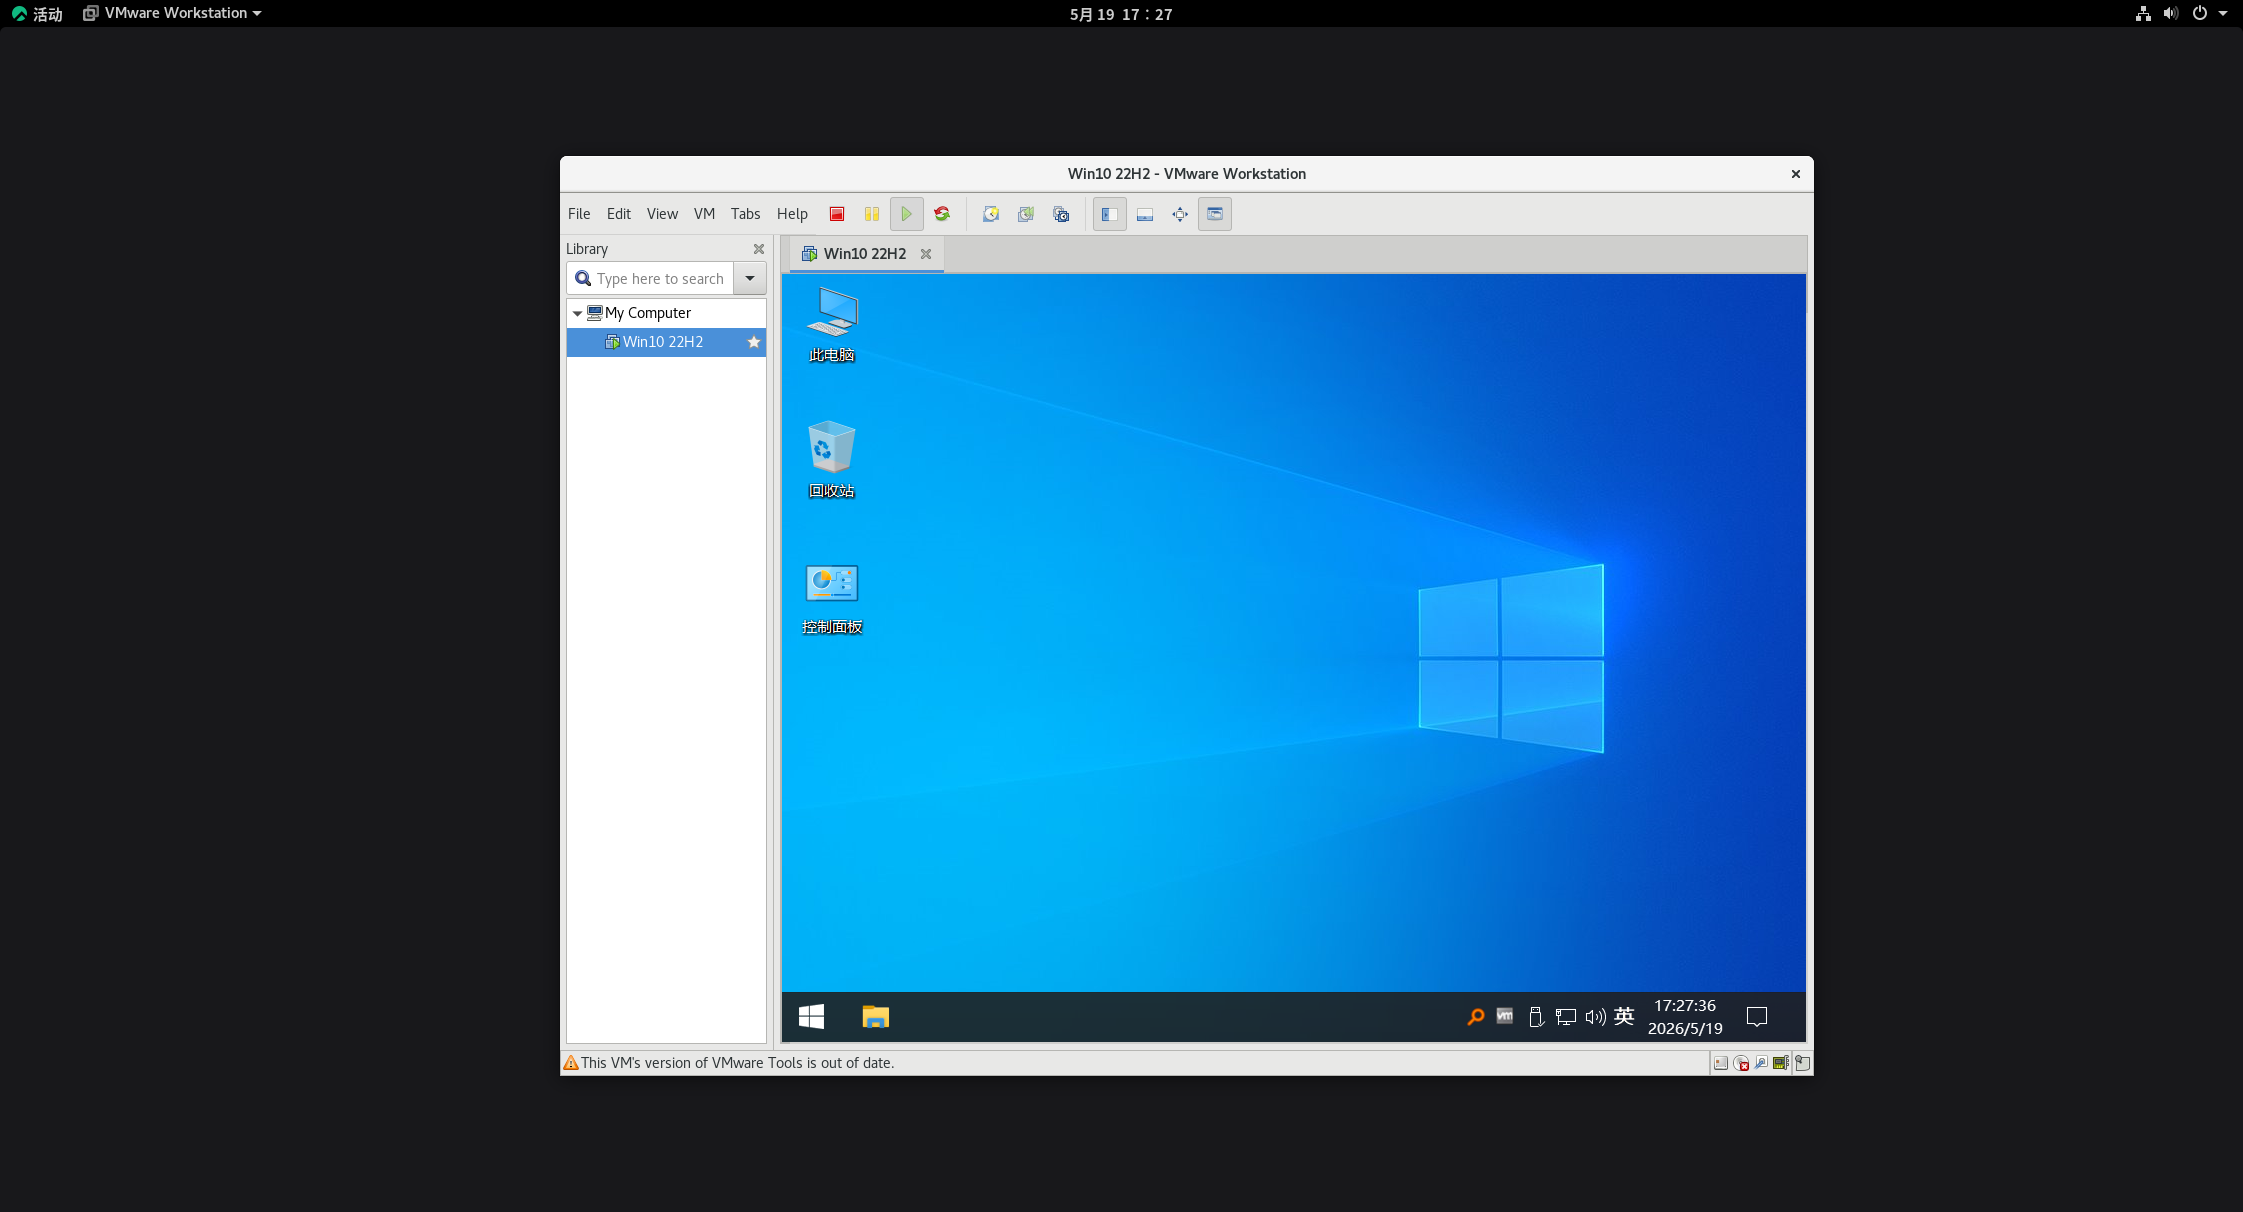Click the 此电脑 desktop icon
Screen dimensions: 2243x1212
[x=832, y=325]
